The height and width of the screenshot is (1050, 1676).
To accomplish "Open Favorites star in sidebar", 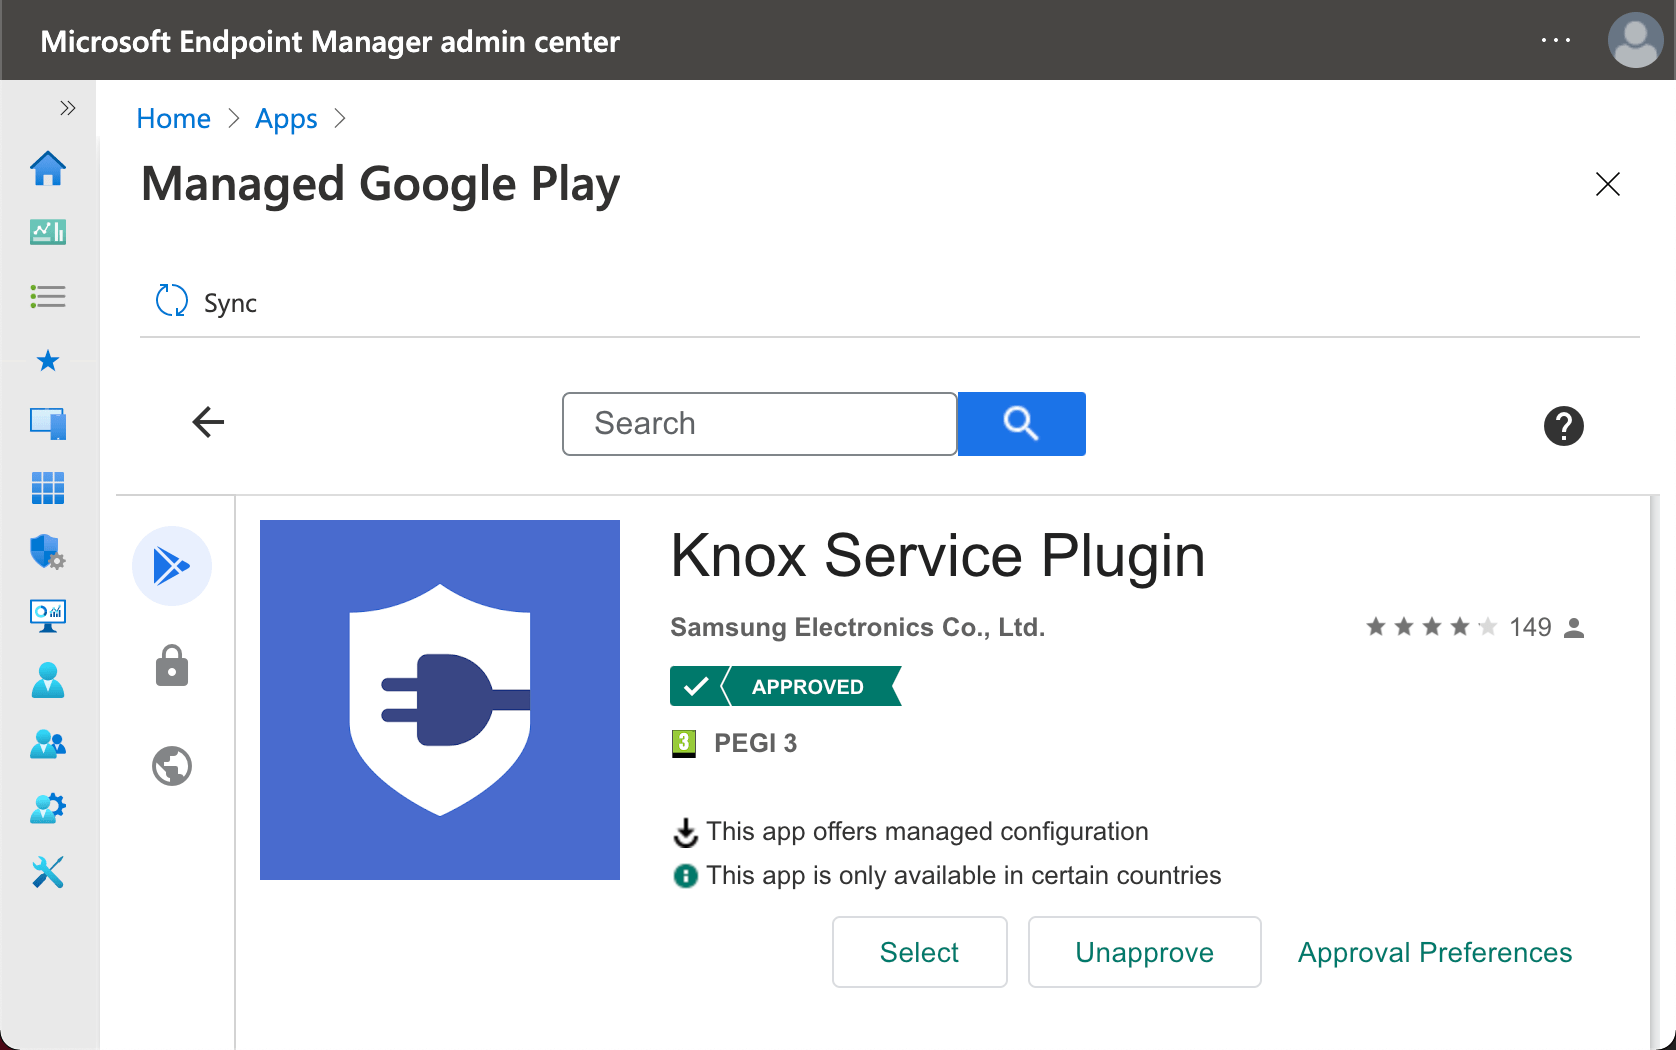I will tap(48, 360).
